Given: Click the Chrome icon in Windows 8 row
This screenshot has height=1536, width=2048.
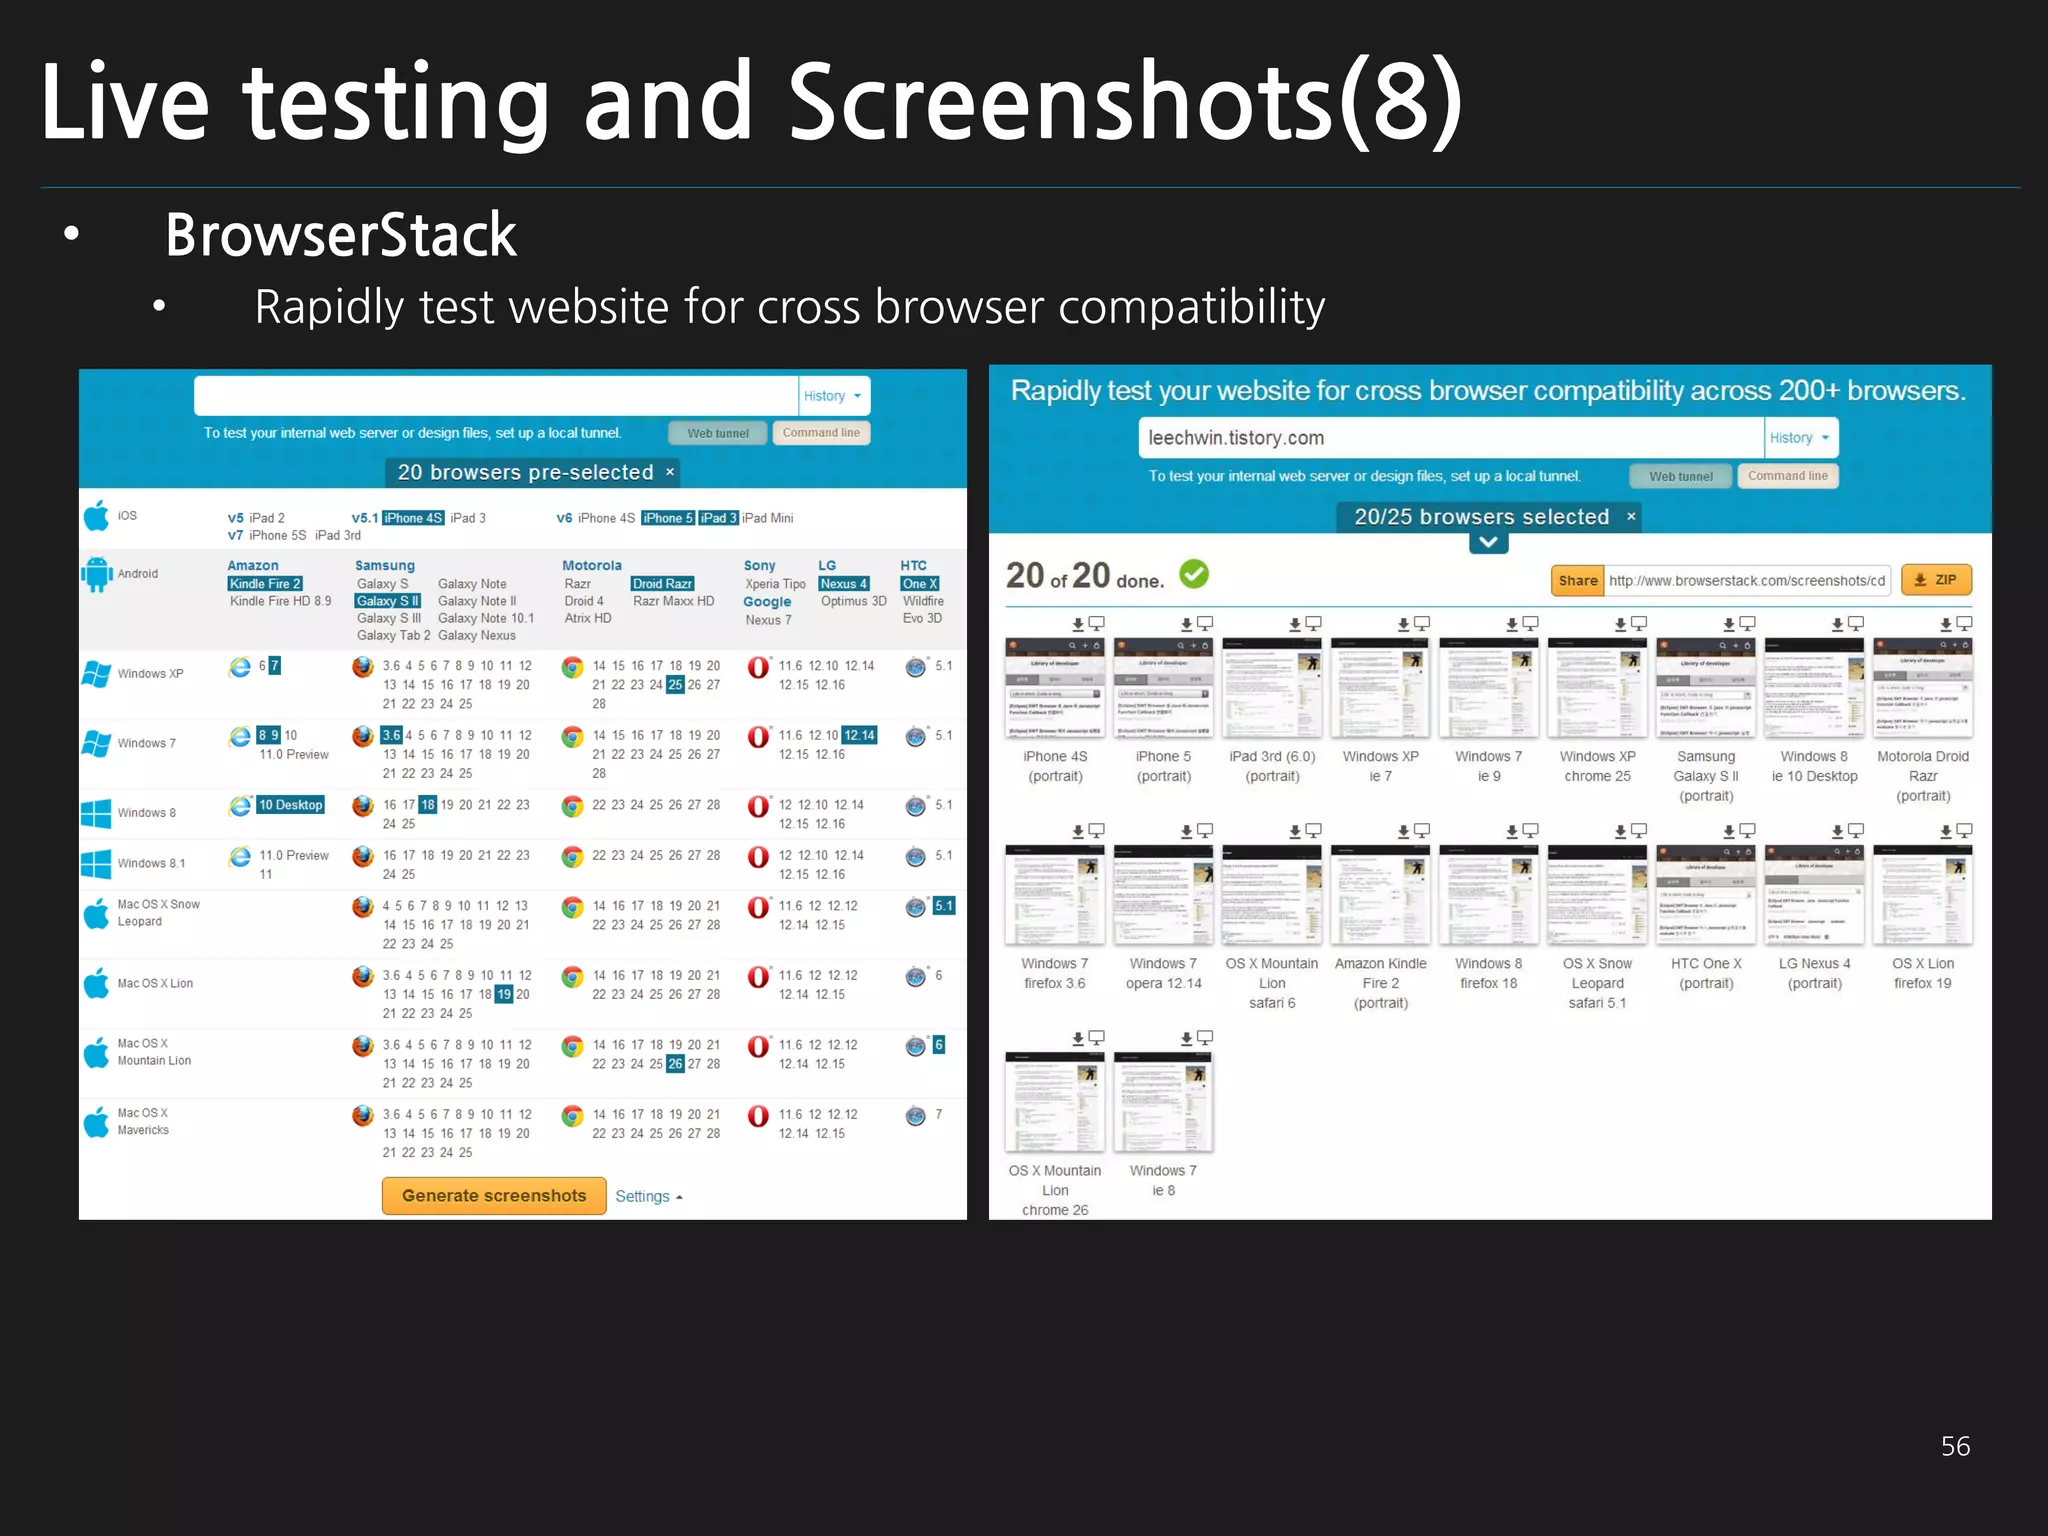Looking at the screenshot, I should (x=572, y=806).
